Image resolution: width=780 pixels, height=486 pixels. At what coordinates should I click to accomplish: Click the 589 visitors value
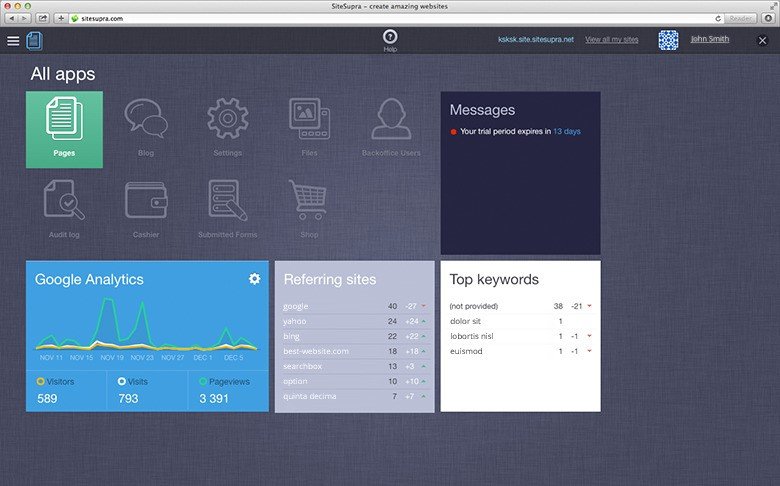47,398
